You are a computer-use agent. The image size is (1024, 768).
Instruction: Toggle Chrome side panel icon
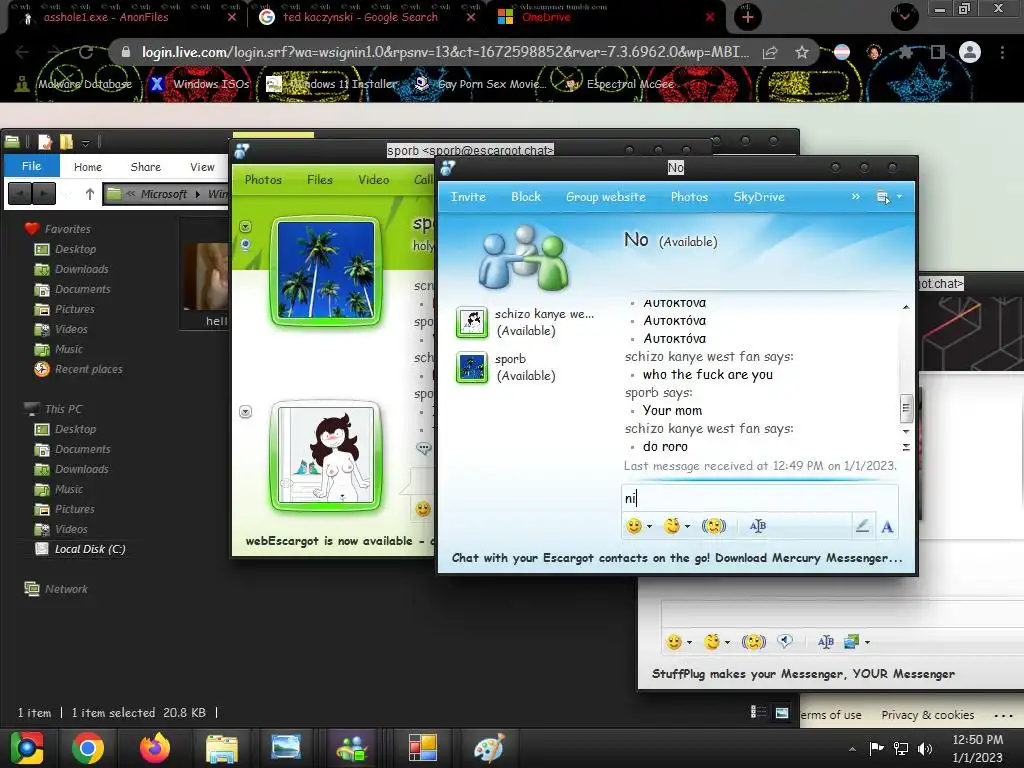coord(937,52)
